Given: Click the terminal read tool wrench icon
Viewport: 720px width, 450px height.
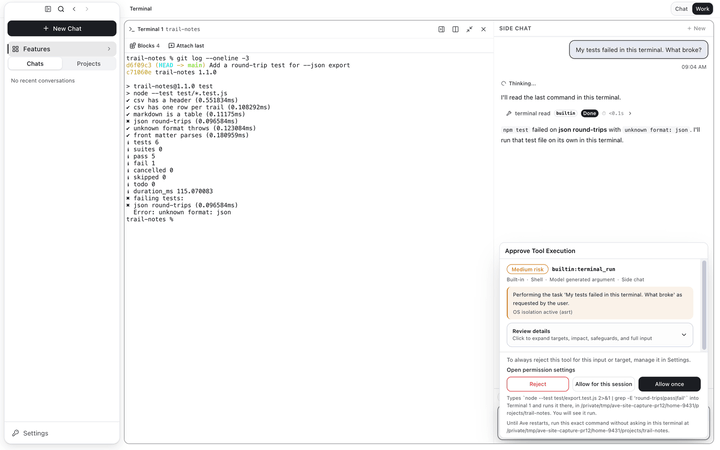Looking at the screenshot, I should 508,113.
